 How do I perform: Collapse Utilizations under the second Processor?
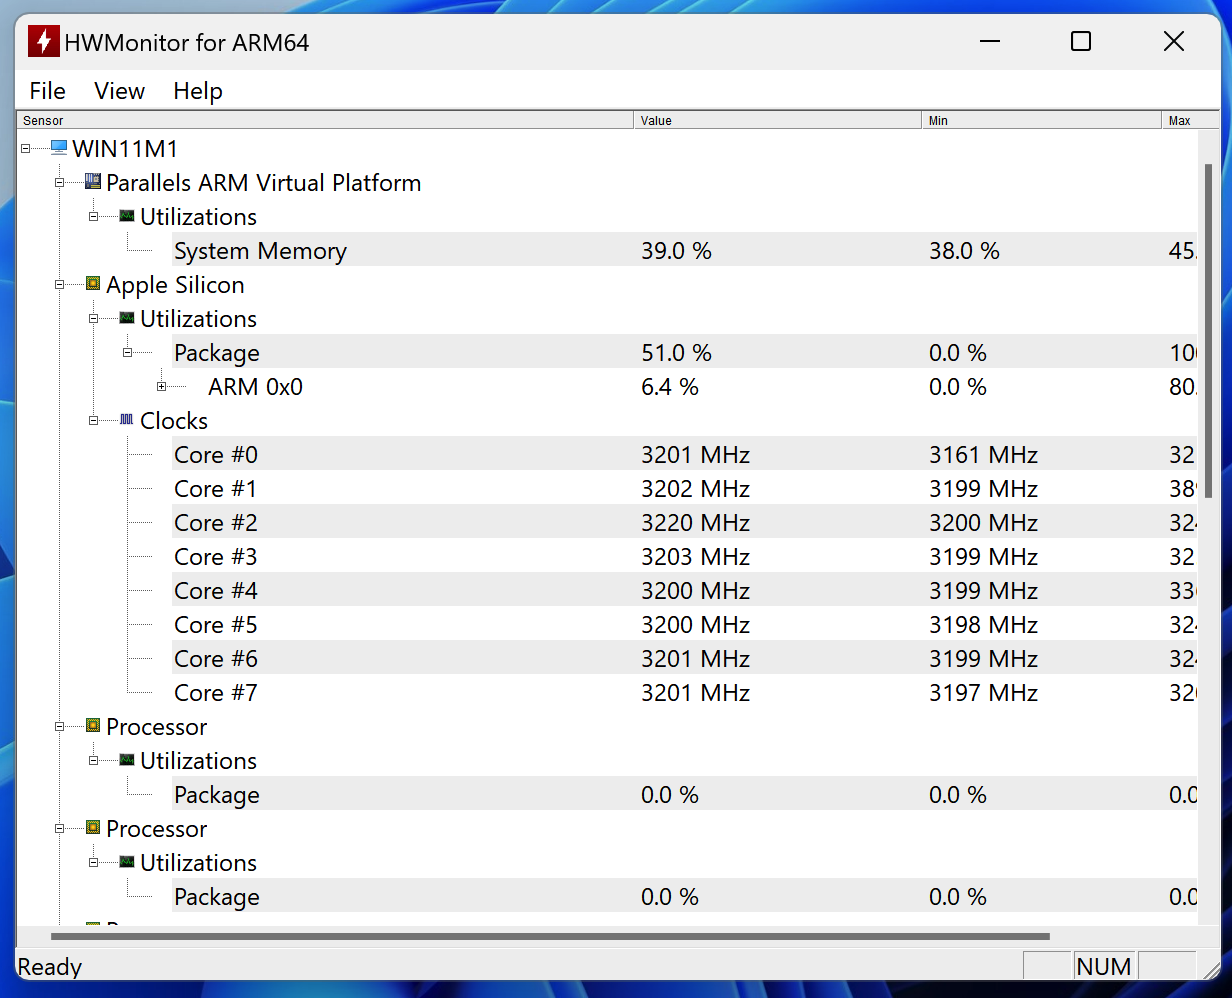click(94, 863)
